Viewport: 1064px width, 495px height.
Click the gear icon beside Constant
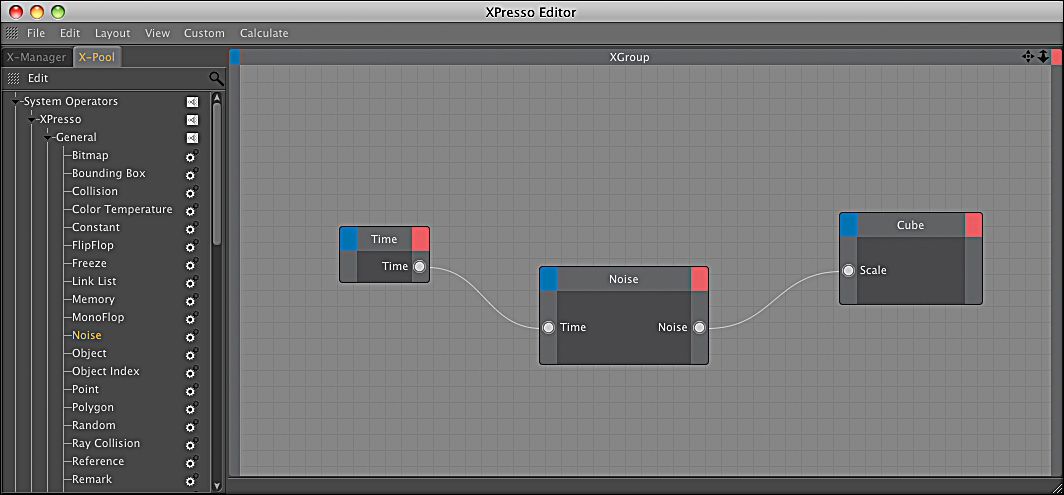pos(191,228)
